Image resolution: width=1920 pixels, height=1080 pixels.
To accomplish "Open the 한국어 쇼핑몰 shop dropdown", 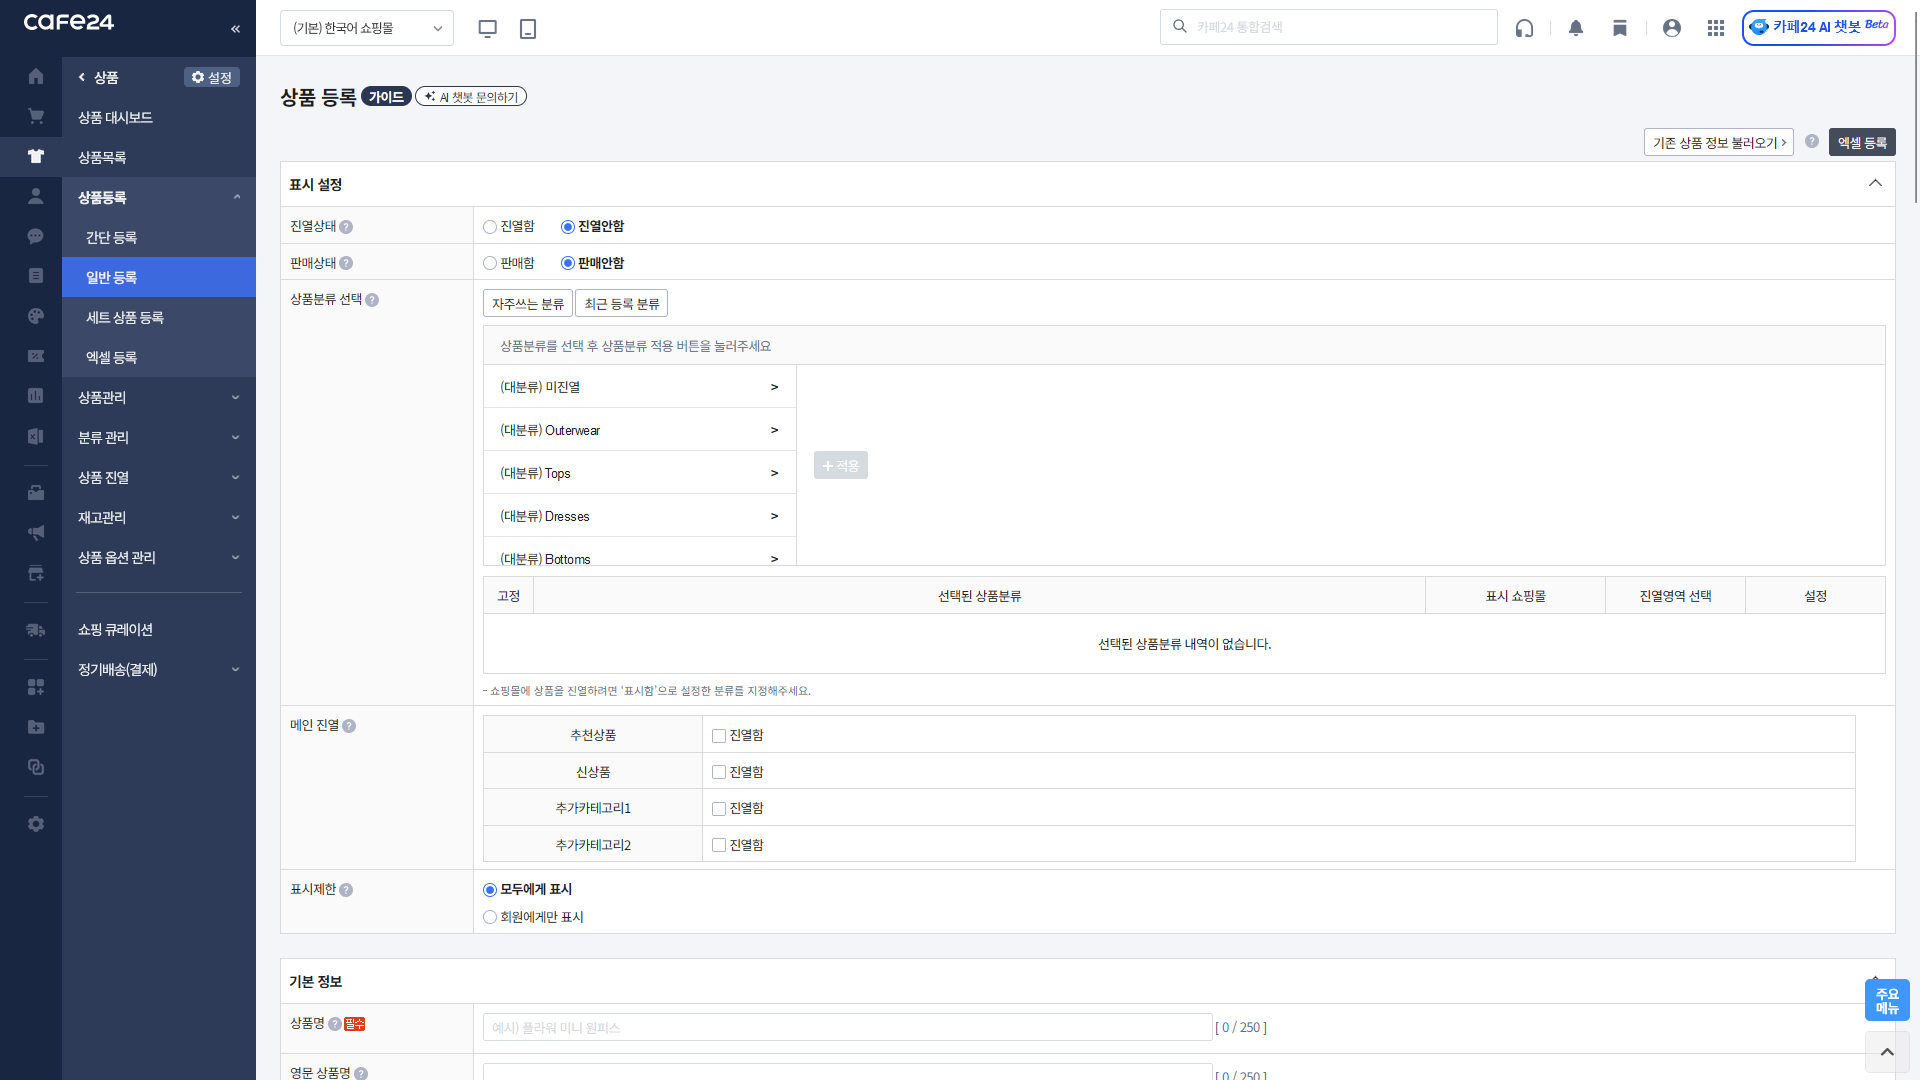I will 367,28.
